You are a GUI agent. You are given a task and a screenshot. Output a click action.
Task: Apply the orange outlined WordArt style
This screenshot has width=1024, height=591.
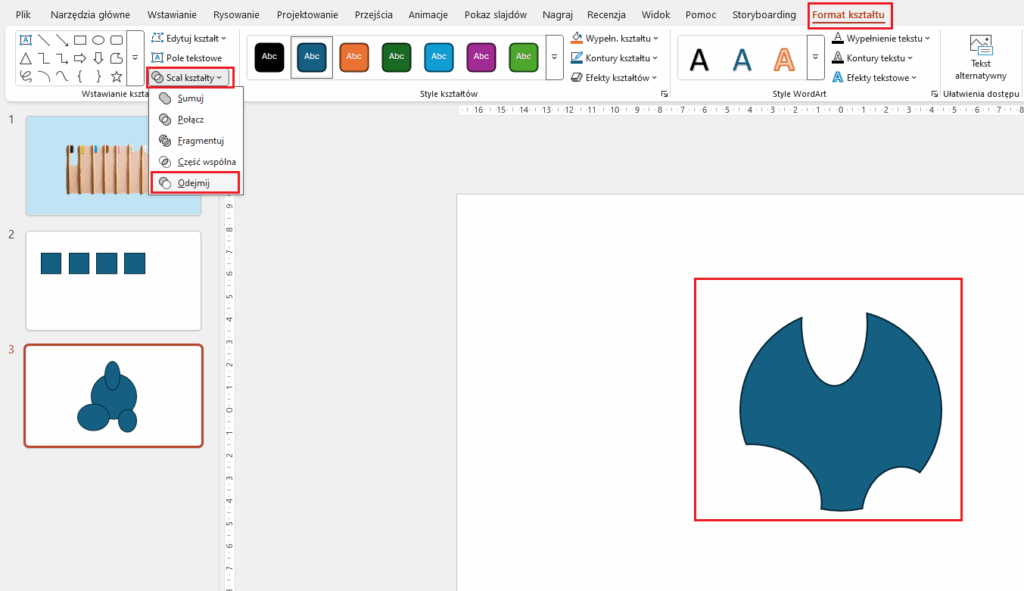pyautogui.click(x=786, y=59)
